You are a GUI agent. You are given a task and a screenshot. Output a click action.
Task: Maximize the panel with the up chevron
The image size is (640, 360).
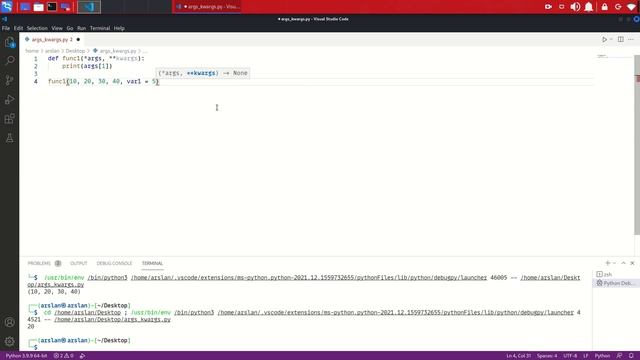click(623, 263)
